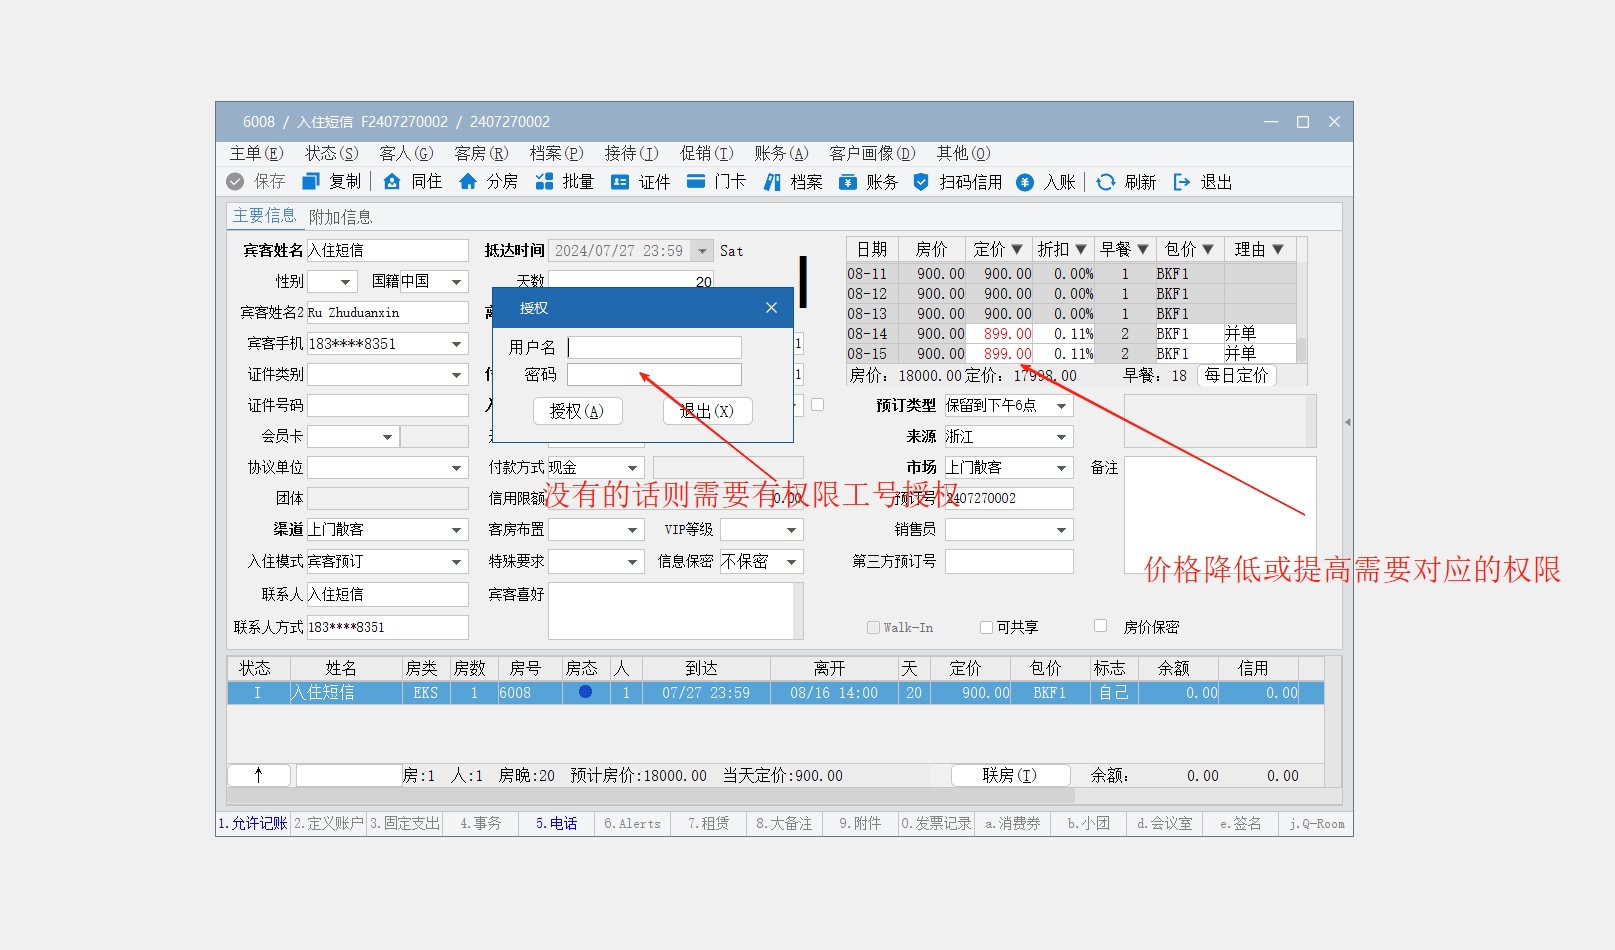Collapse the right side panel arrow

tap(1348, 422)
